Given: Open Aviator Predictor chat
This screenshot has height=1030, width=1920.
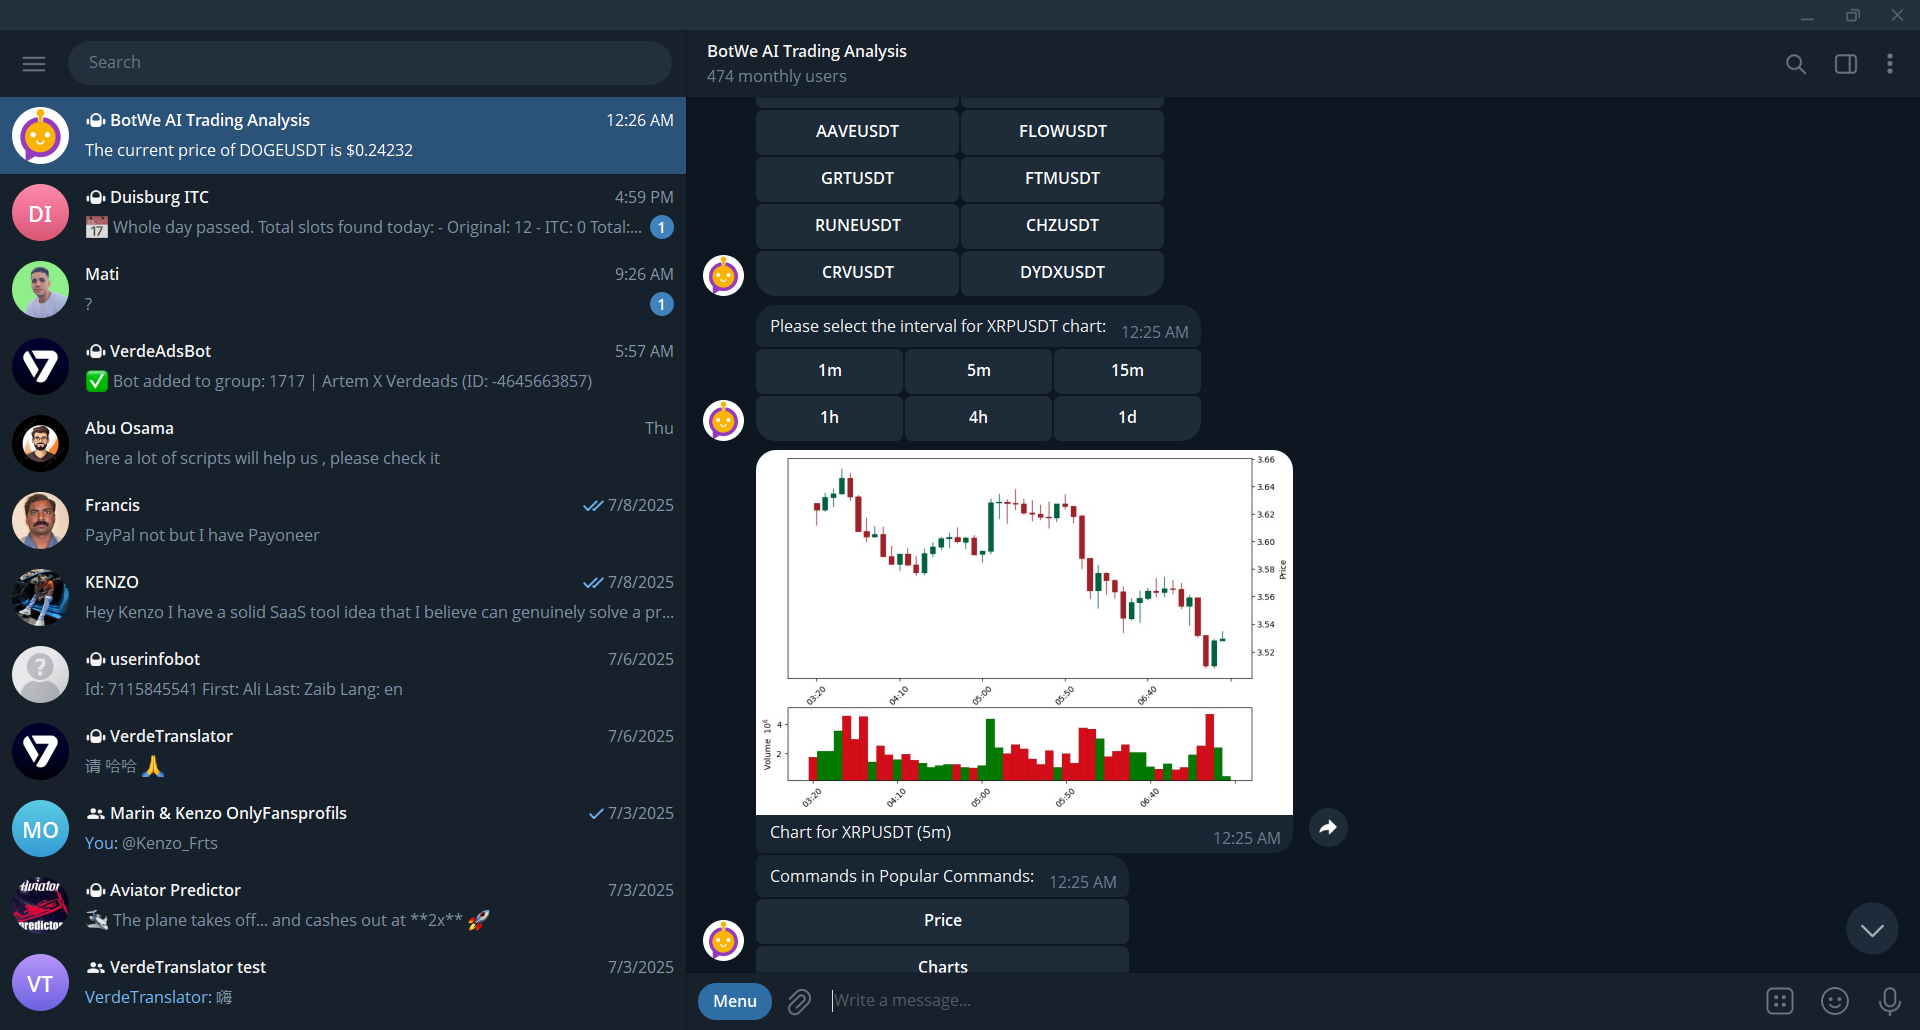Looking at the screenshot, I should [x=343, y=906].
